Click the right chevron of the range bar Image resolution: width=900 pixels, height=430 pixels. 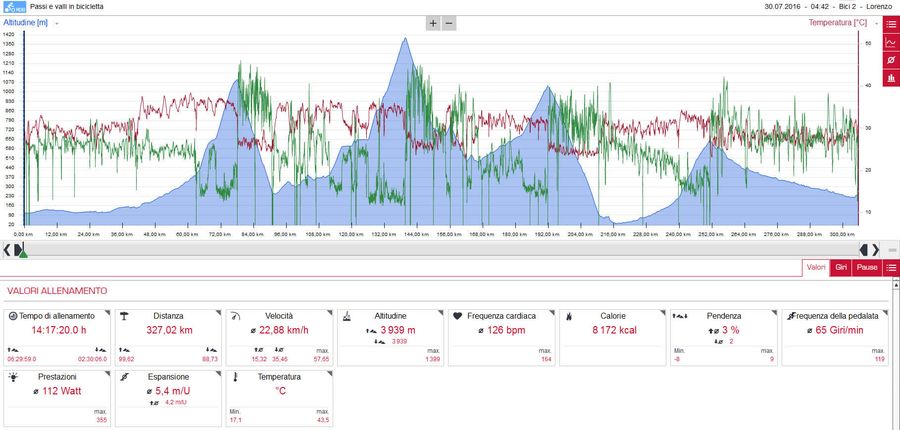tap(875, 250)
